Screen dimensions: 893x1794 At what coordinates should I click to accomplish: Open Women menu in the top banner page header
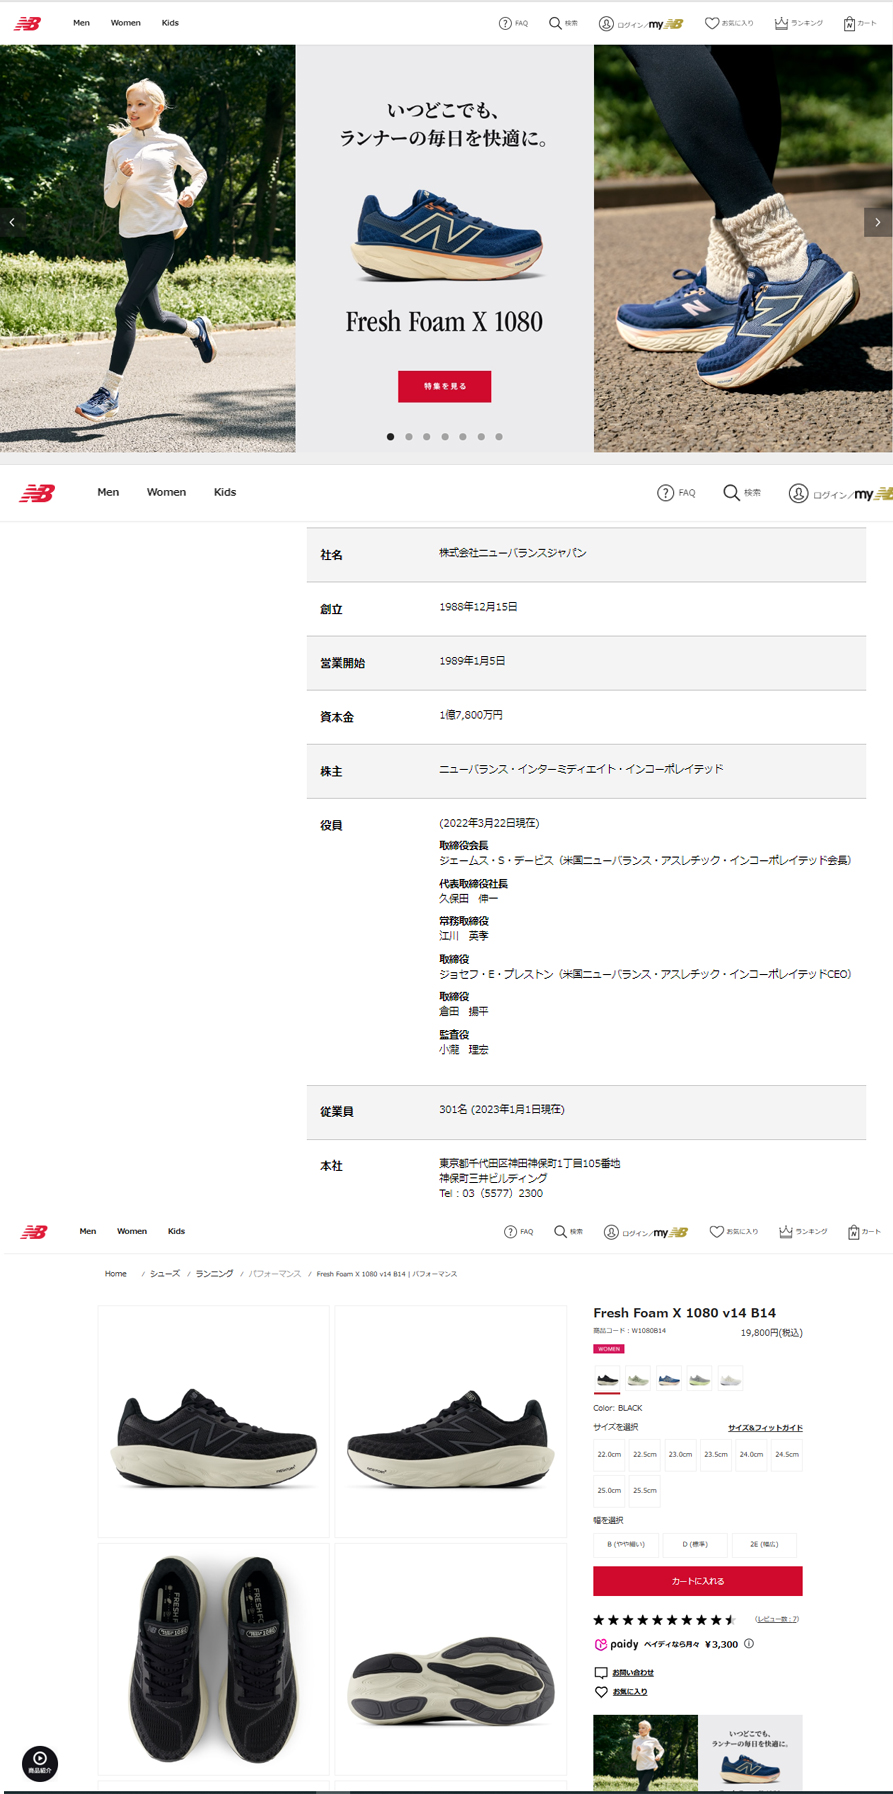click(x=125, y=23)
